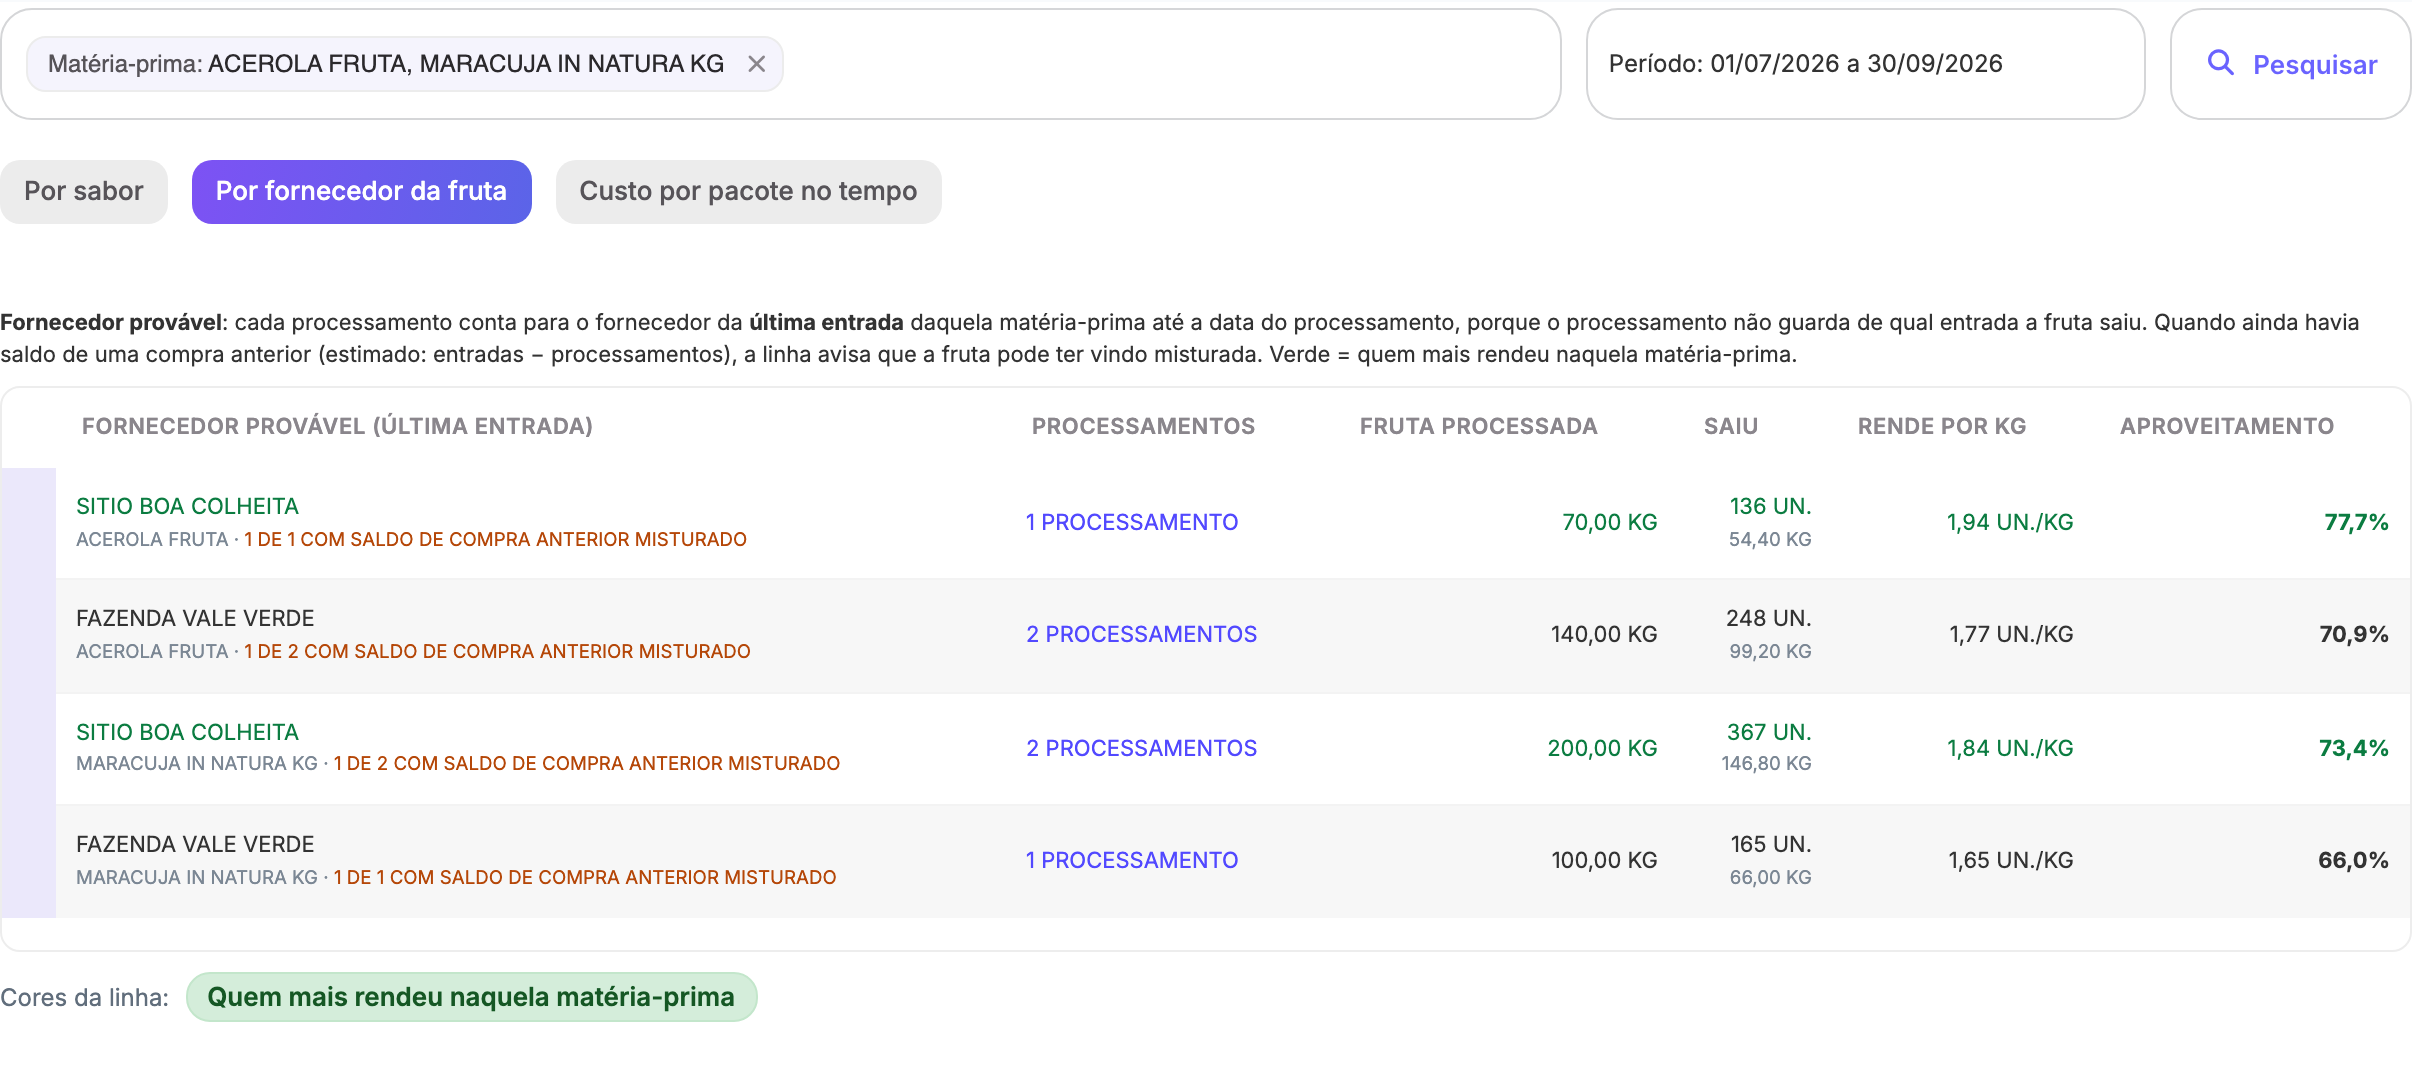The image size is (2412, 1071).
Task: Select FAZENDA VALE VERDE name in maracuja row
Action: (195, 844)
